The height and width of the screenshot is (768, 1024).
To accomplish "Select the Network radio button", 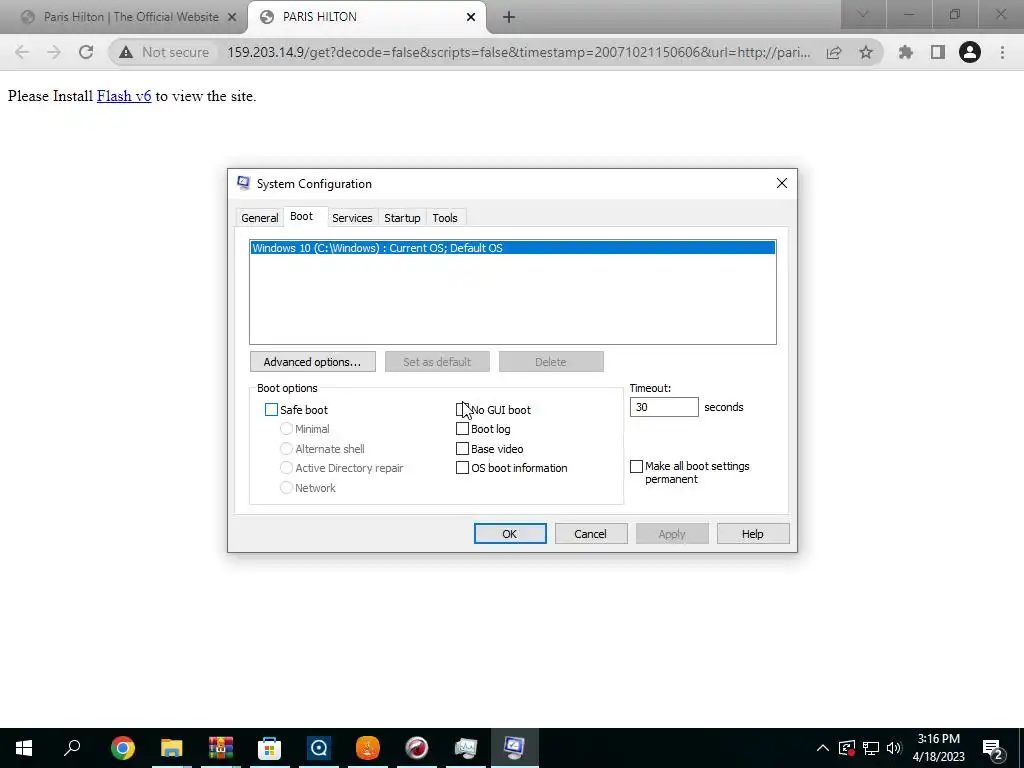I will pos(286,487).
